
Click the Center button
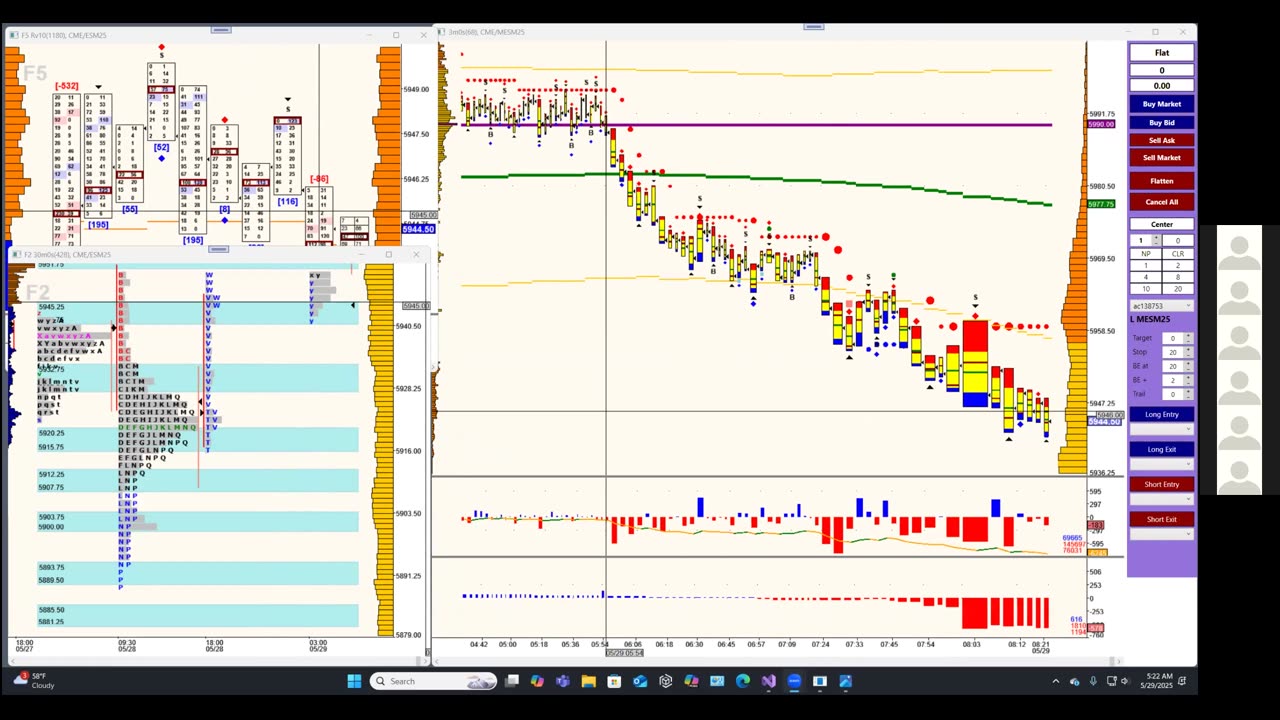pyautogui.click(x=1161, y=224)
